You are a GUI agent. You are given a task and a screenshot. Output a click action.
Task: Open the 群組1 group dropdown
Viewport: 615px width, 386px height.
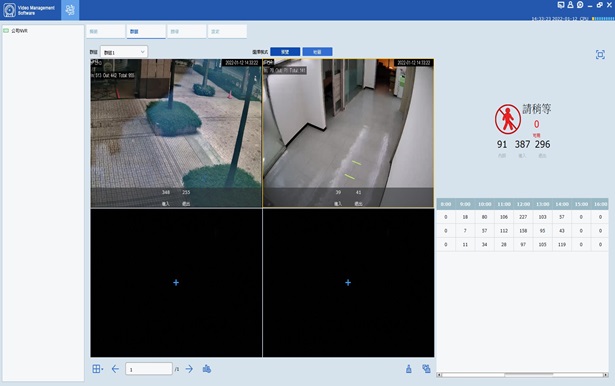[124, 52]
